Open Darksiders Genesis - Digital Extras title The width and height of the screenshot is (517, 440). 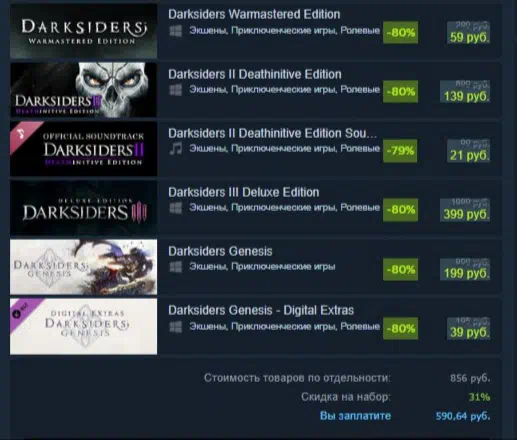[261, 310]
